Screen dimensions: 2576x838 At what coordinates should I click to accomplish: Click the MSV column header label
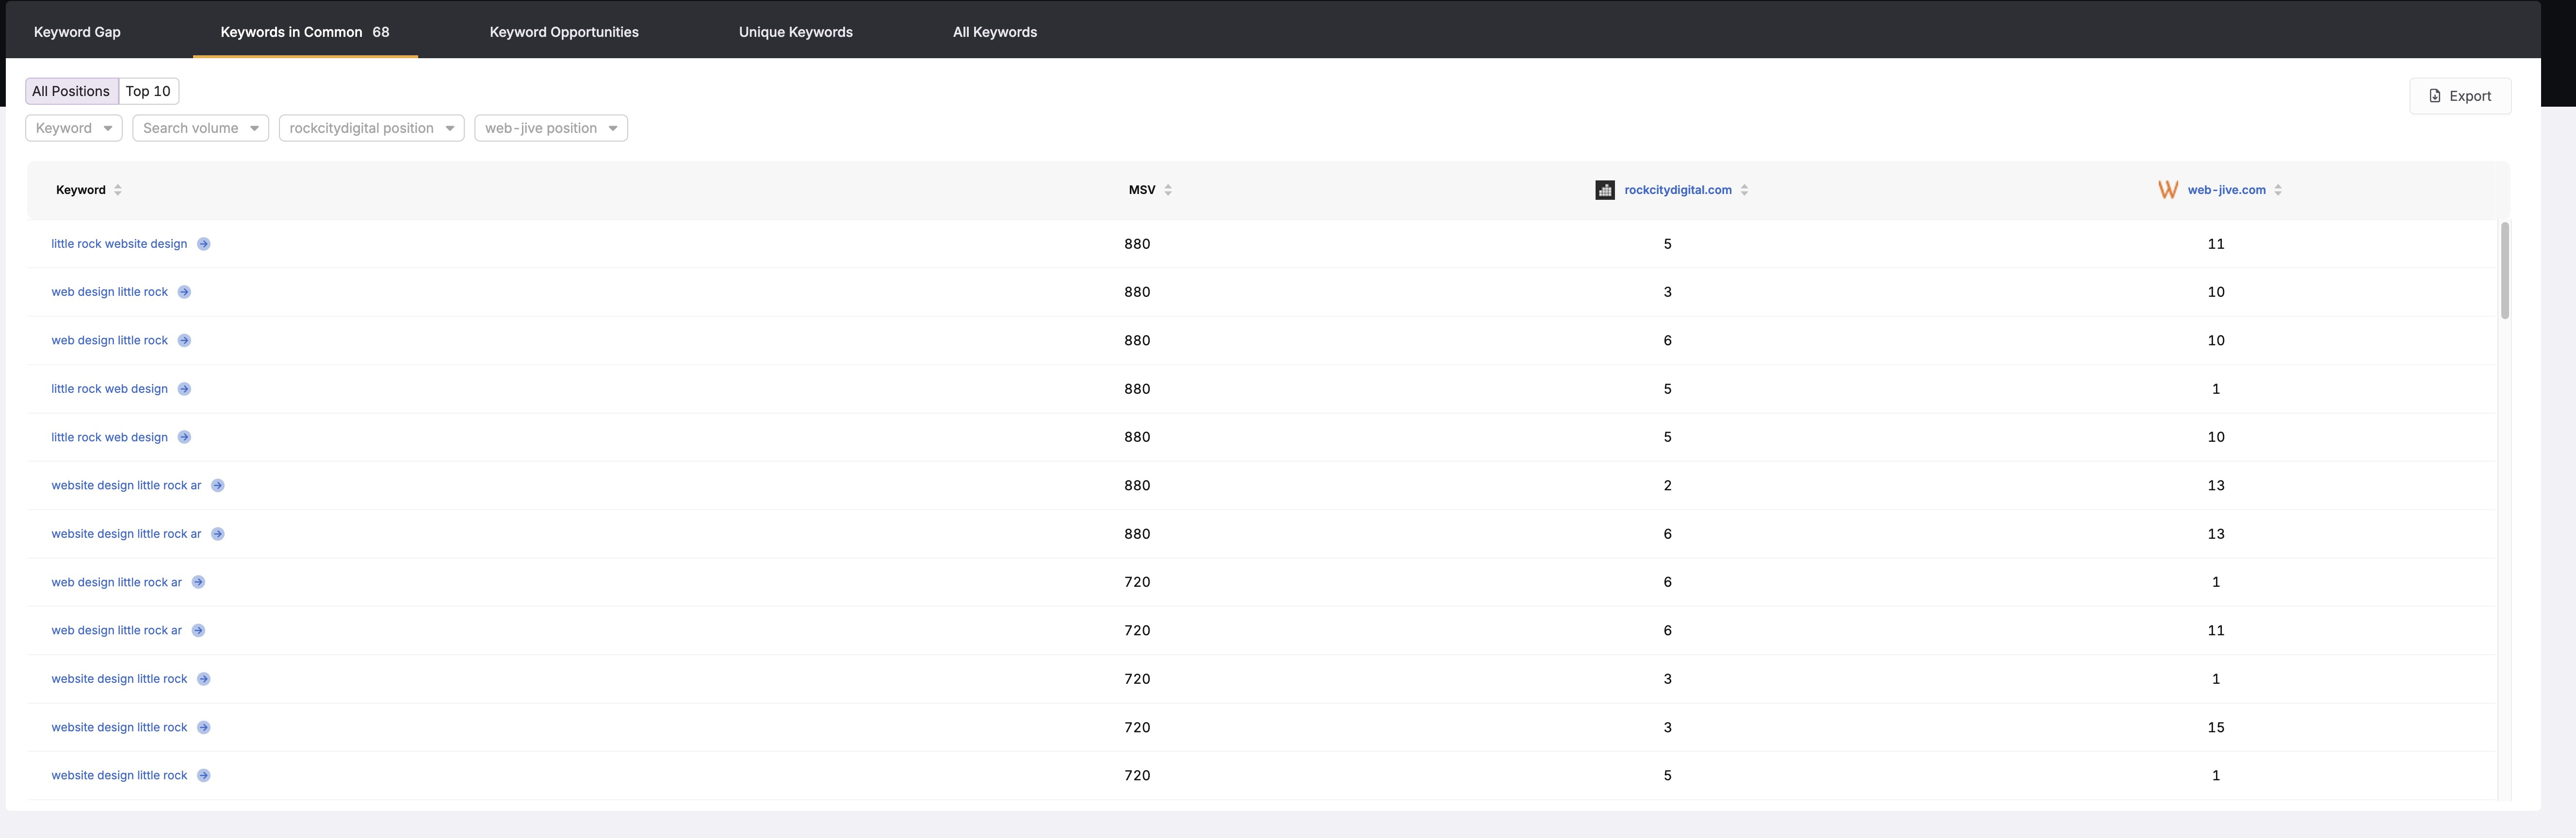click(1142, 190)
